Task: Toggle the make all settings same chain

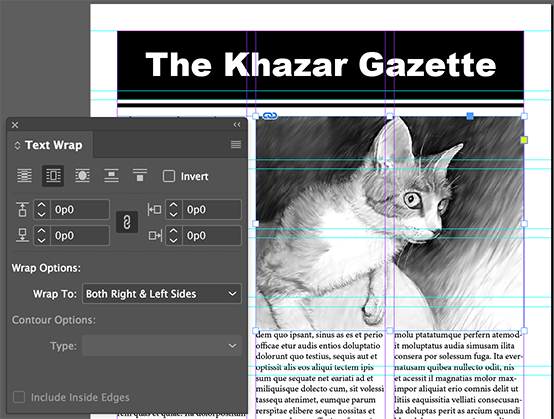Action: (x=127, y=222)
